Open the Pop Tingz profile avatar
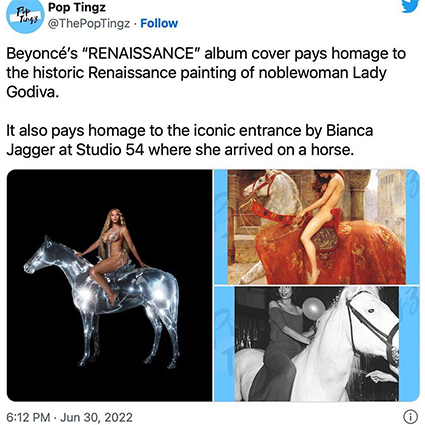This screenshot has height=425, width=425. coord(24,15)
